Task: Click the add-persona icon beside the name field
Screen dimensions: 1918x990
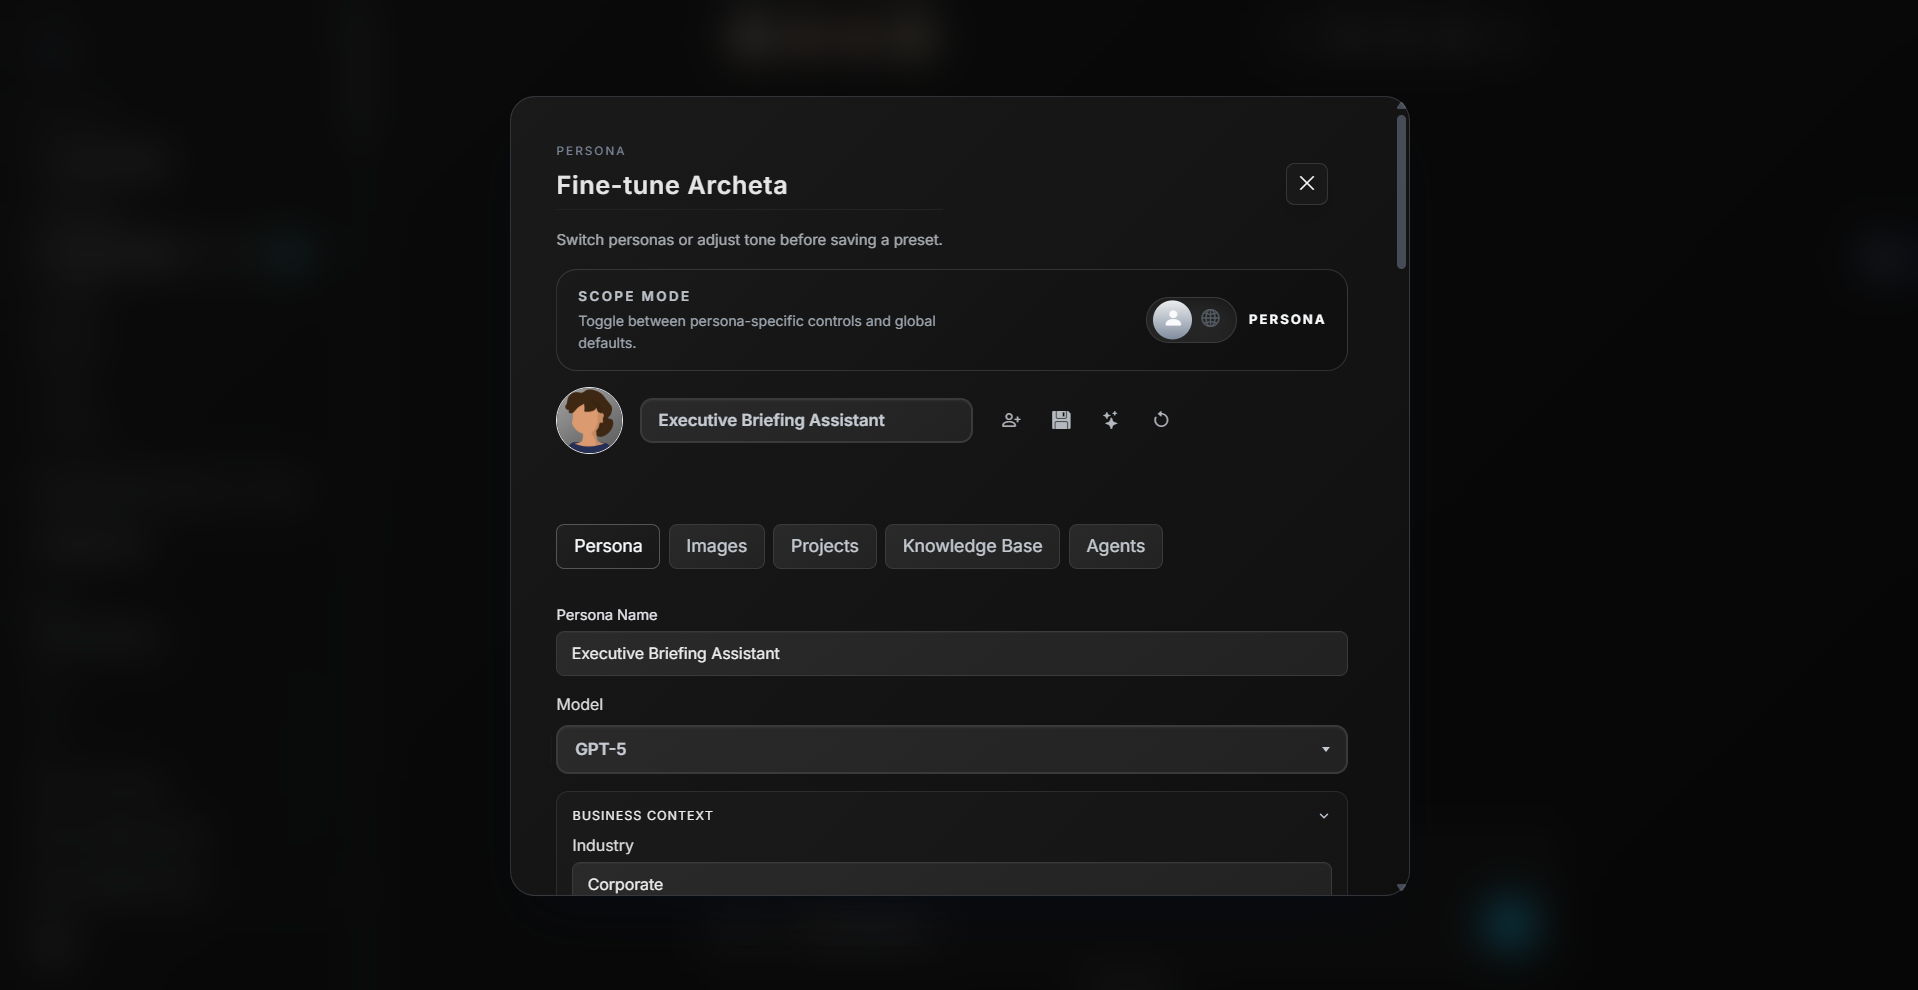Action: point(1010,420)
